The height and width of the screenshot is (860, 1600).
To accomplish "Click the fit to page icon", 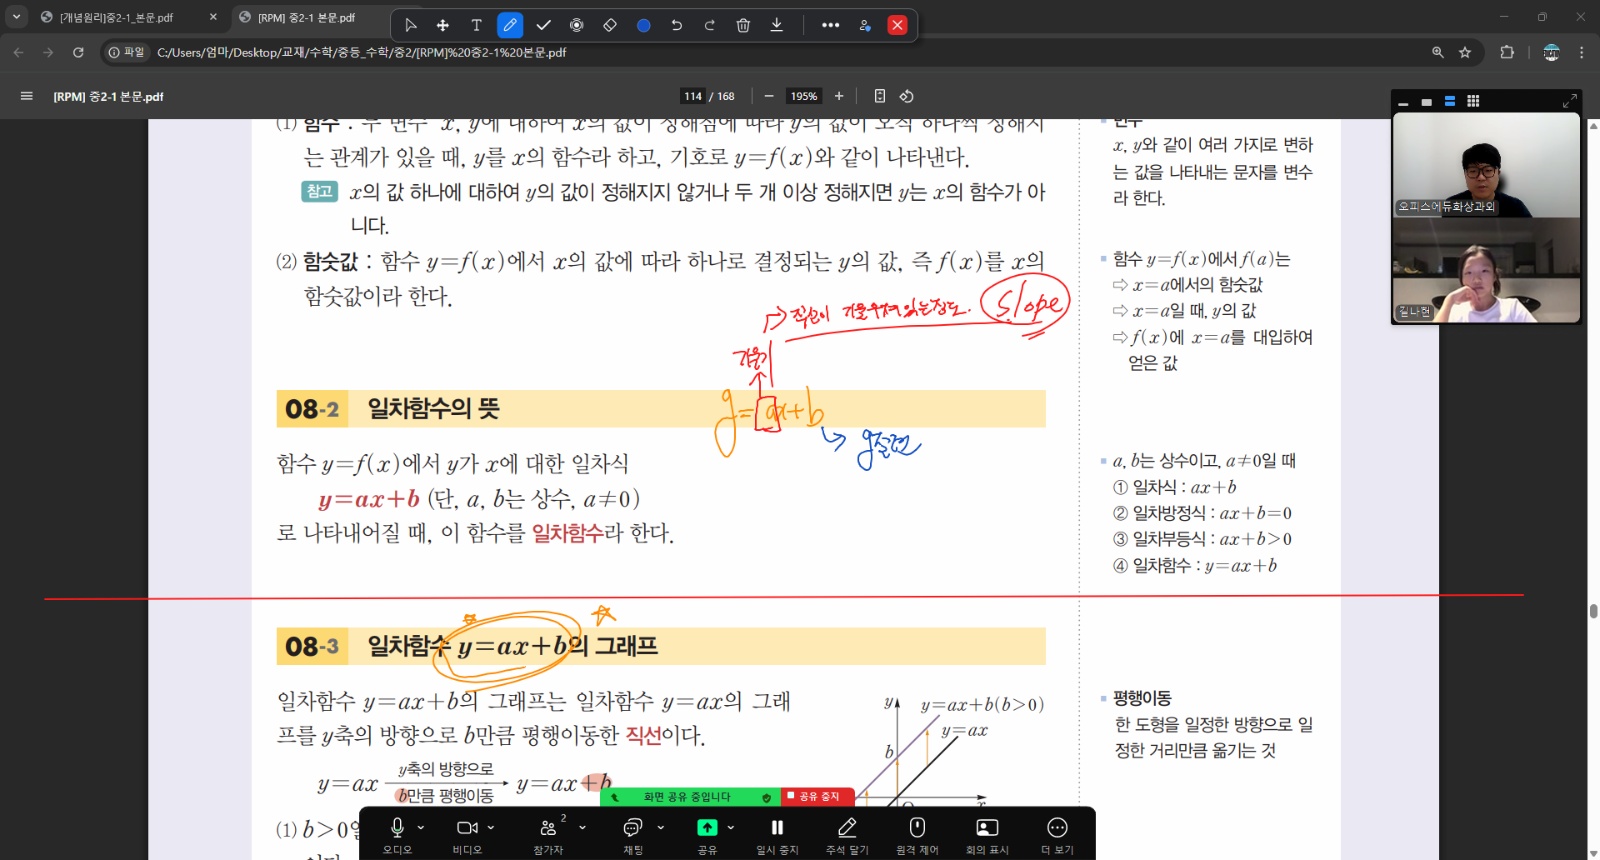I will pos(880,96).
